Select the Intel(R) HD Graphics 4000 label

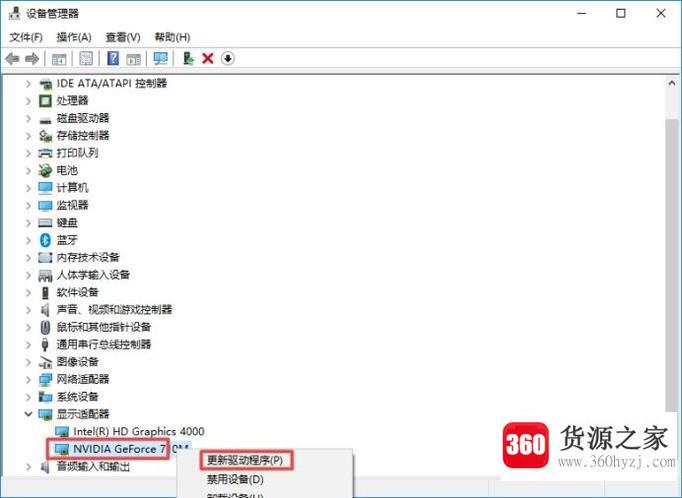[x=139, y=431]
